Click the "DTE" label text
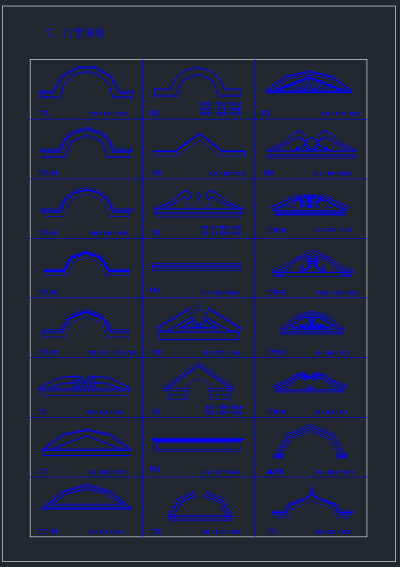The width and height of the screenshot is (400, 567). pyautogui.click(x=156, y=173)
